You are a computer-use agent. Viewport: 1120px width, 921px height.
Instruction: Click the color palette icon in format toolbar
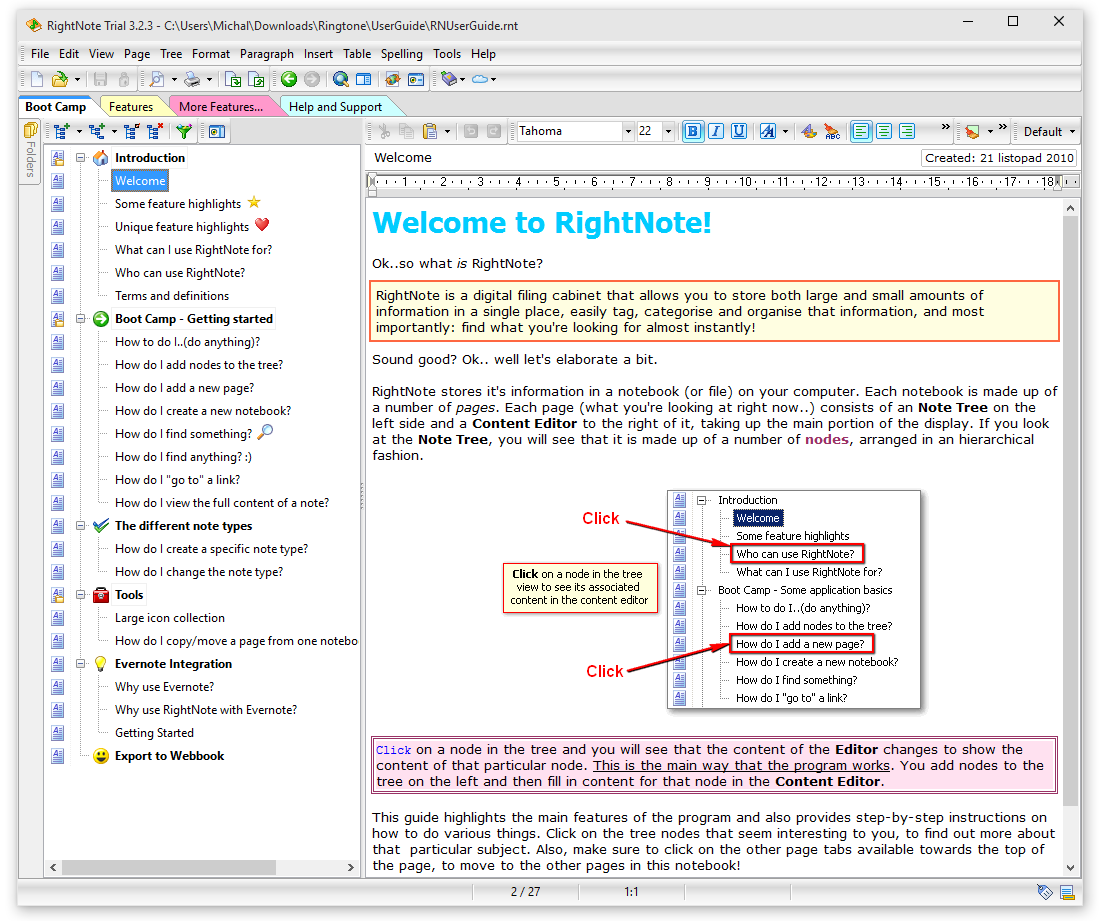809,131
